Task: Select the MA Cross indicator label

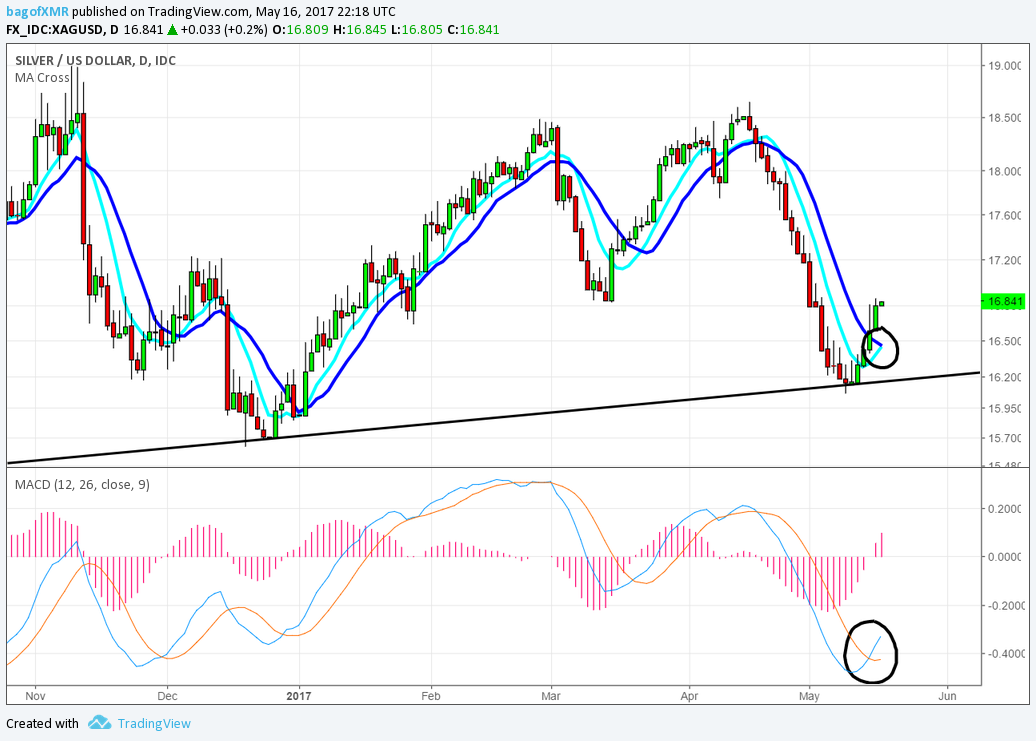Action: coord(42,77)
